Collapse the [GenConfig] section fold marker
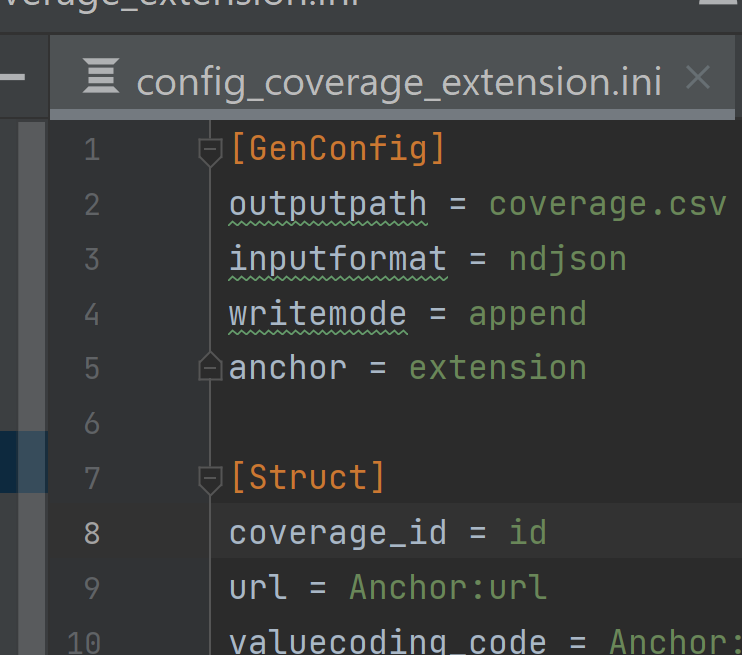The width and height of the screenshot is (742, 655). pyautogui.click(x=210, y=152)
